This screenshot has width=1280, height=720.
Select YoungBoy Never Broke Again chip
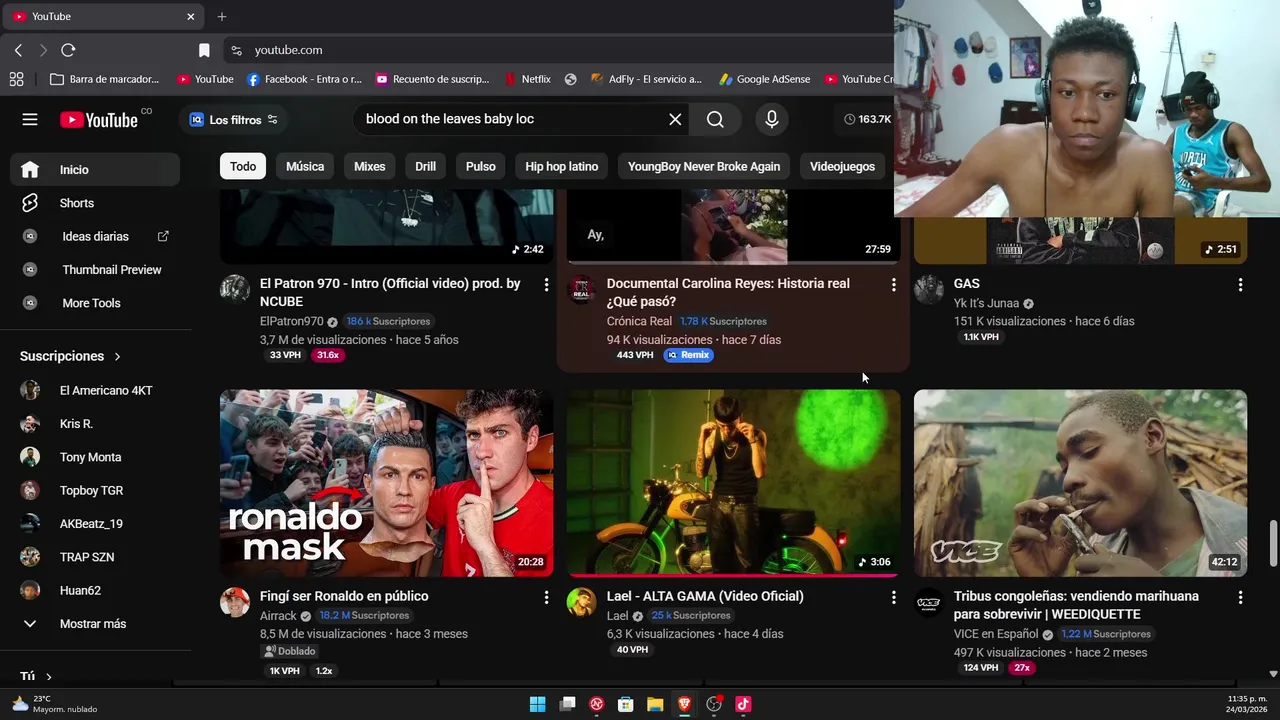coord(704,166)
